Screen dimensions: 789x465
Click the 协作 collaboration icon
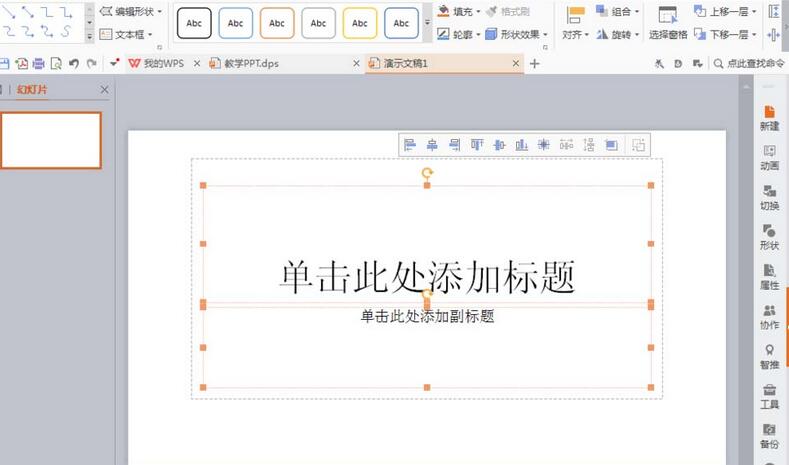(x=768, y=316)
